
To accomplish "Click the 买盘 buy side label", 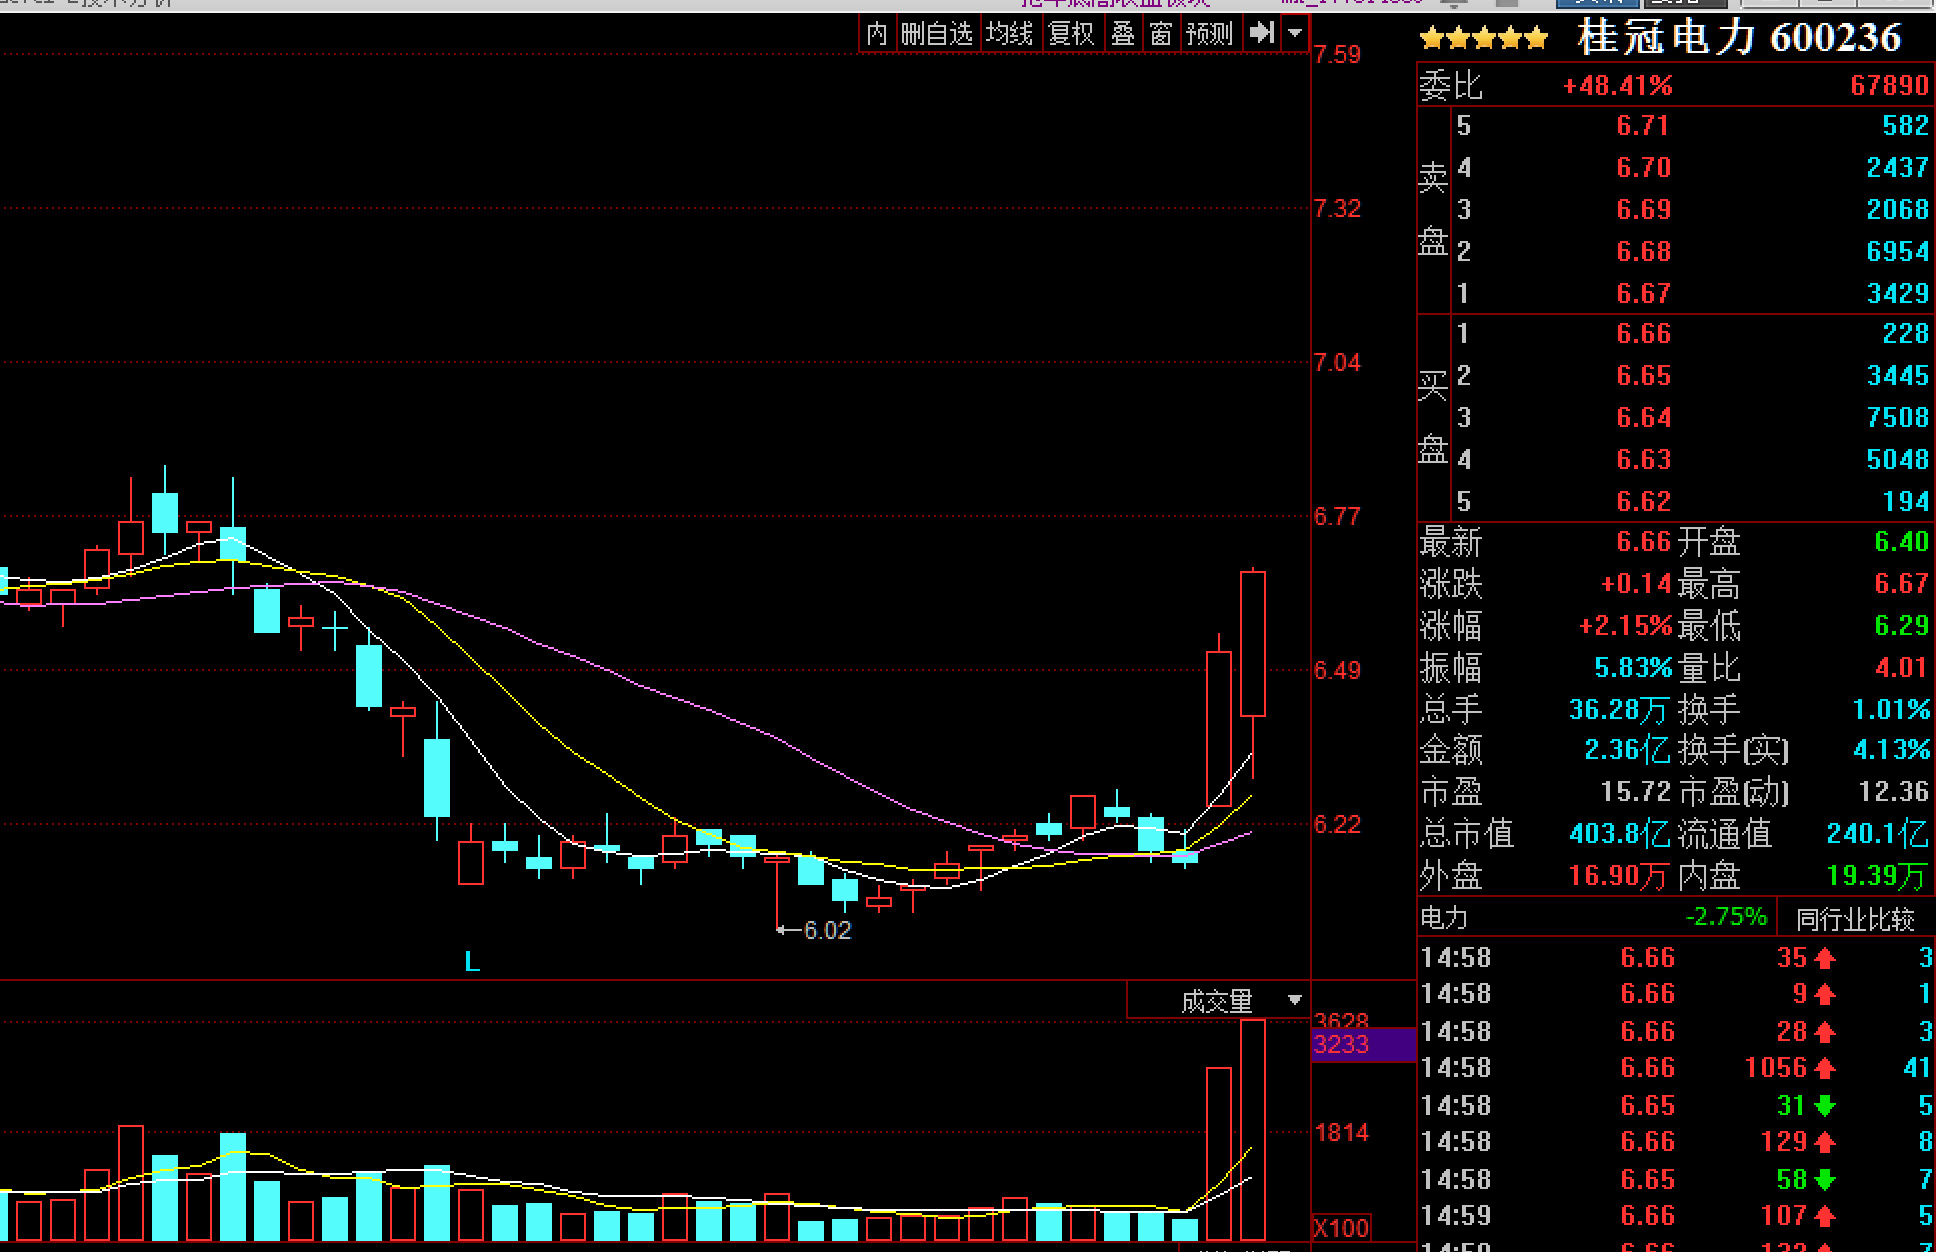I will [x=1433, y=417].
